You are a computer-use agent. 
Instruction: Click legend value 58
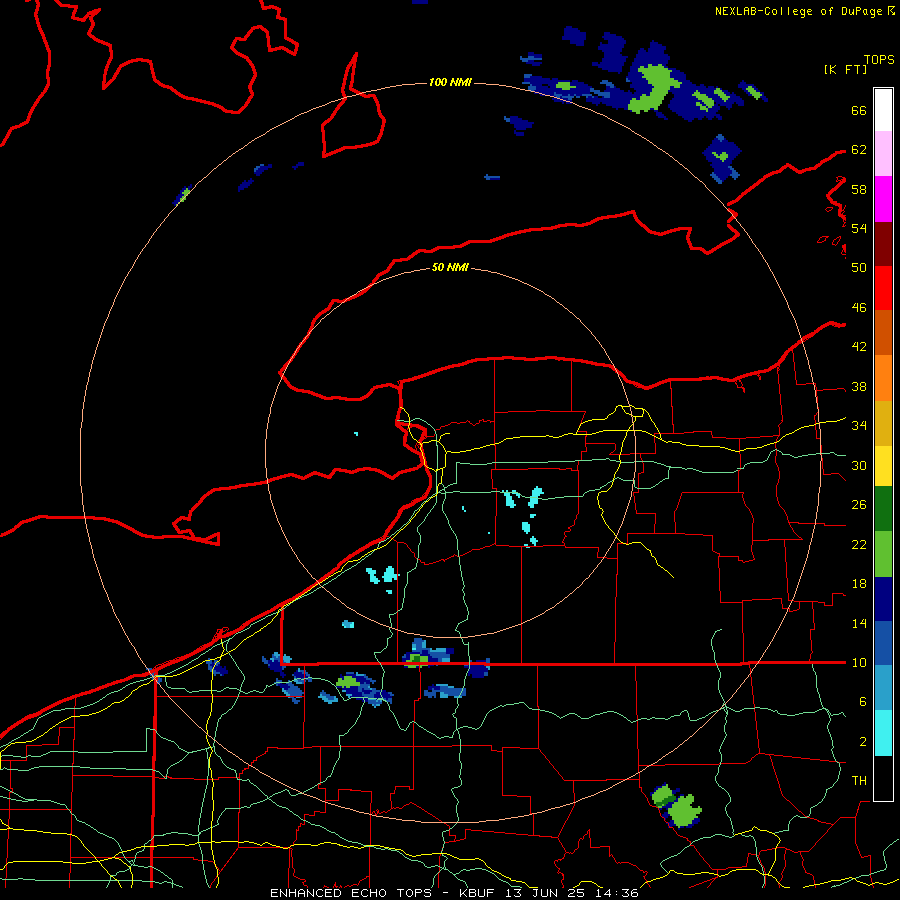(859, 189)
